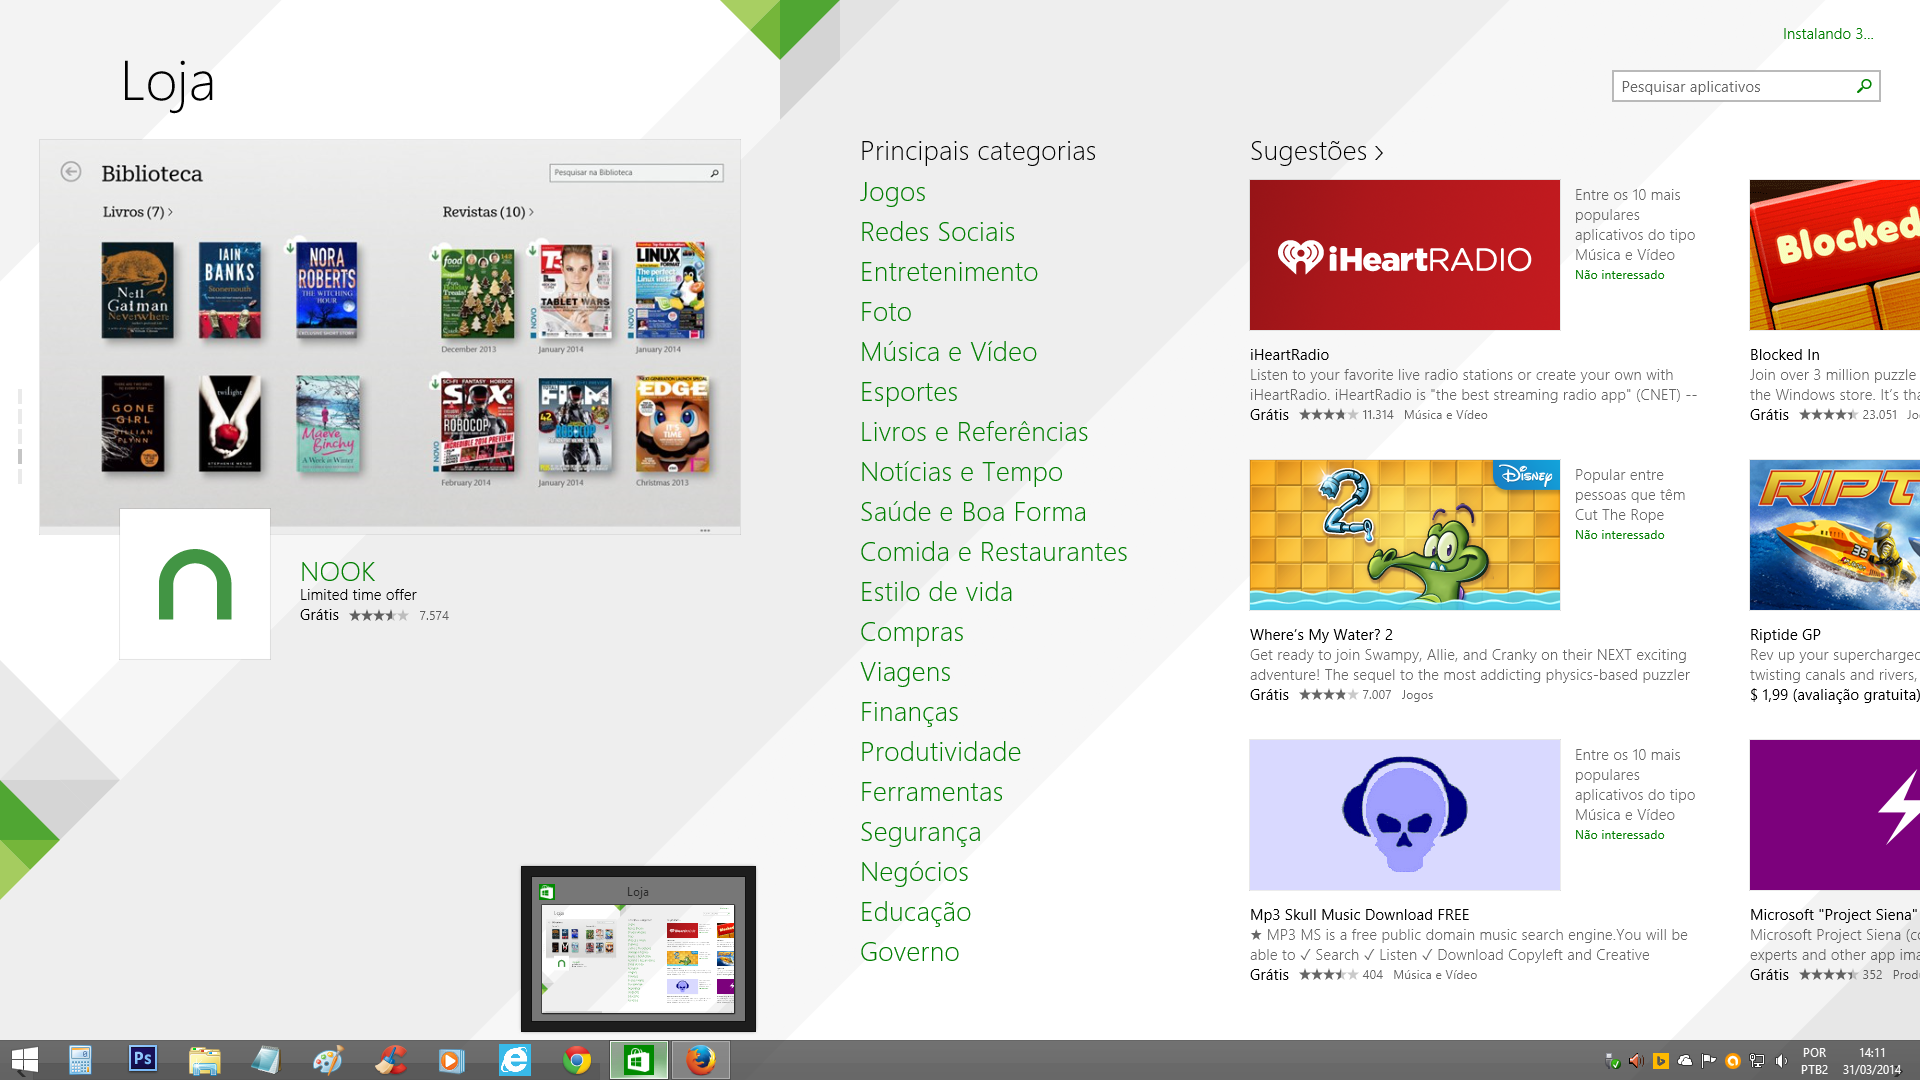Open Photoshop from the taskbar
This screenshot has height=1080, width=1920.
click(x=143, y=1059)
